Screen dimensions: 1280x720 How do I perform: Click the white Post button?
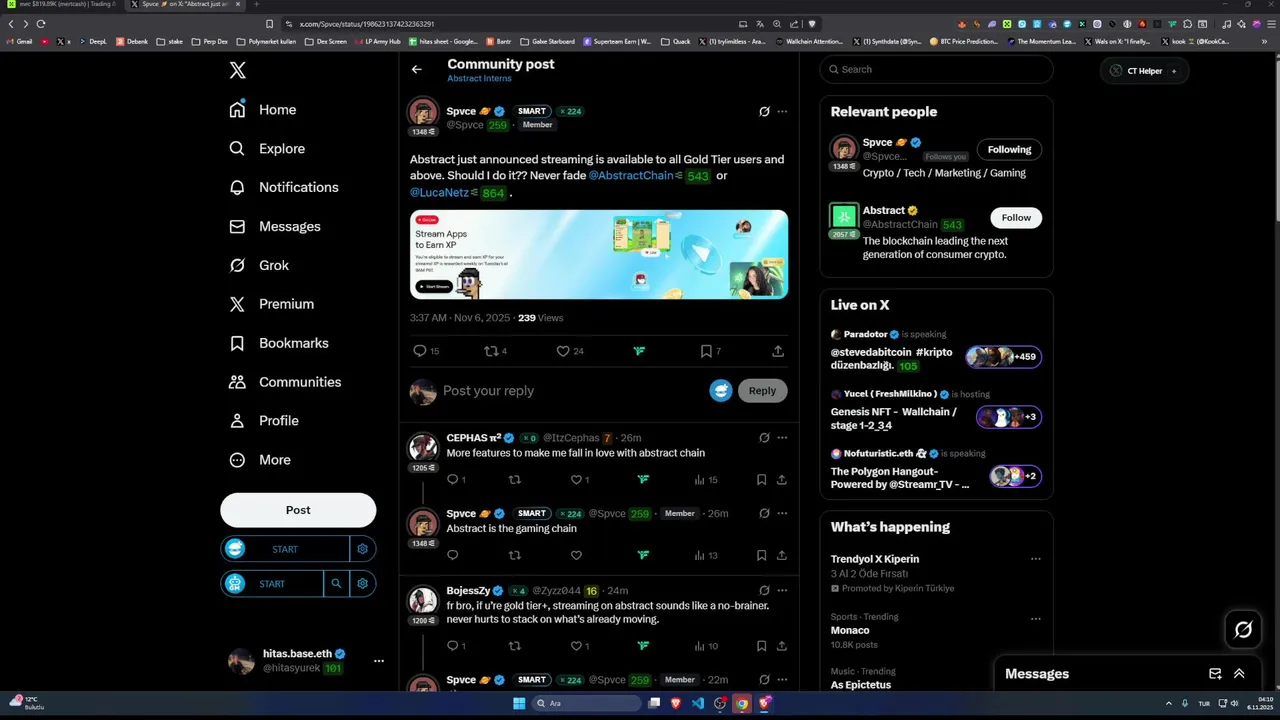(x=298, y=510)
